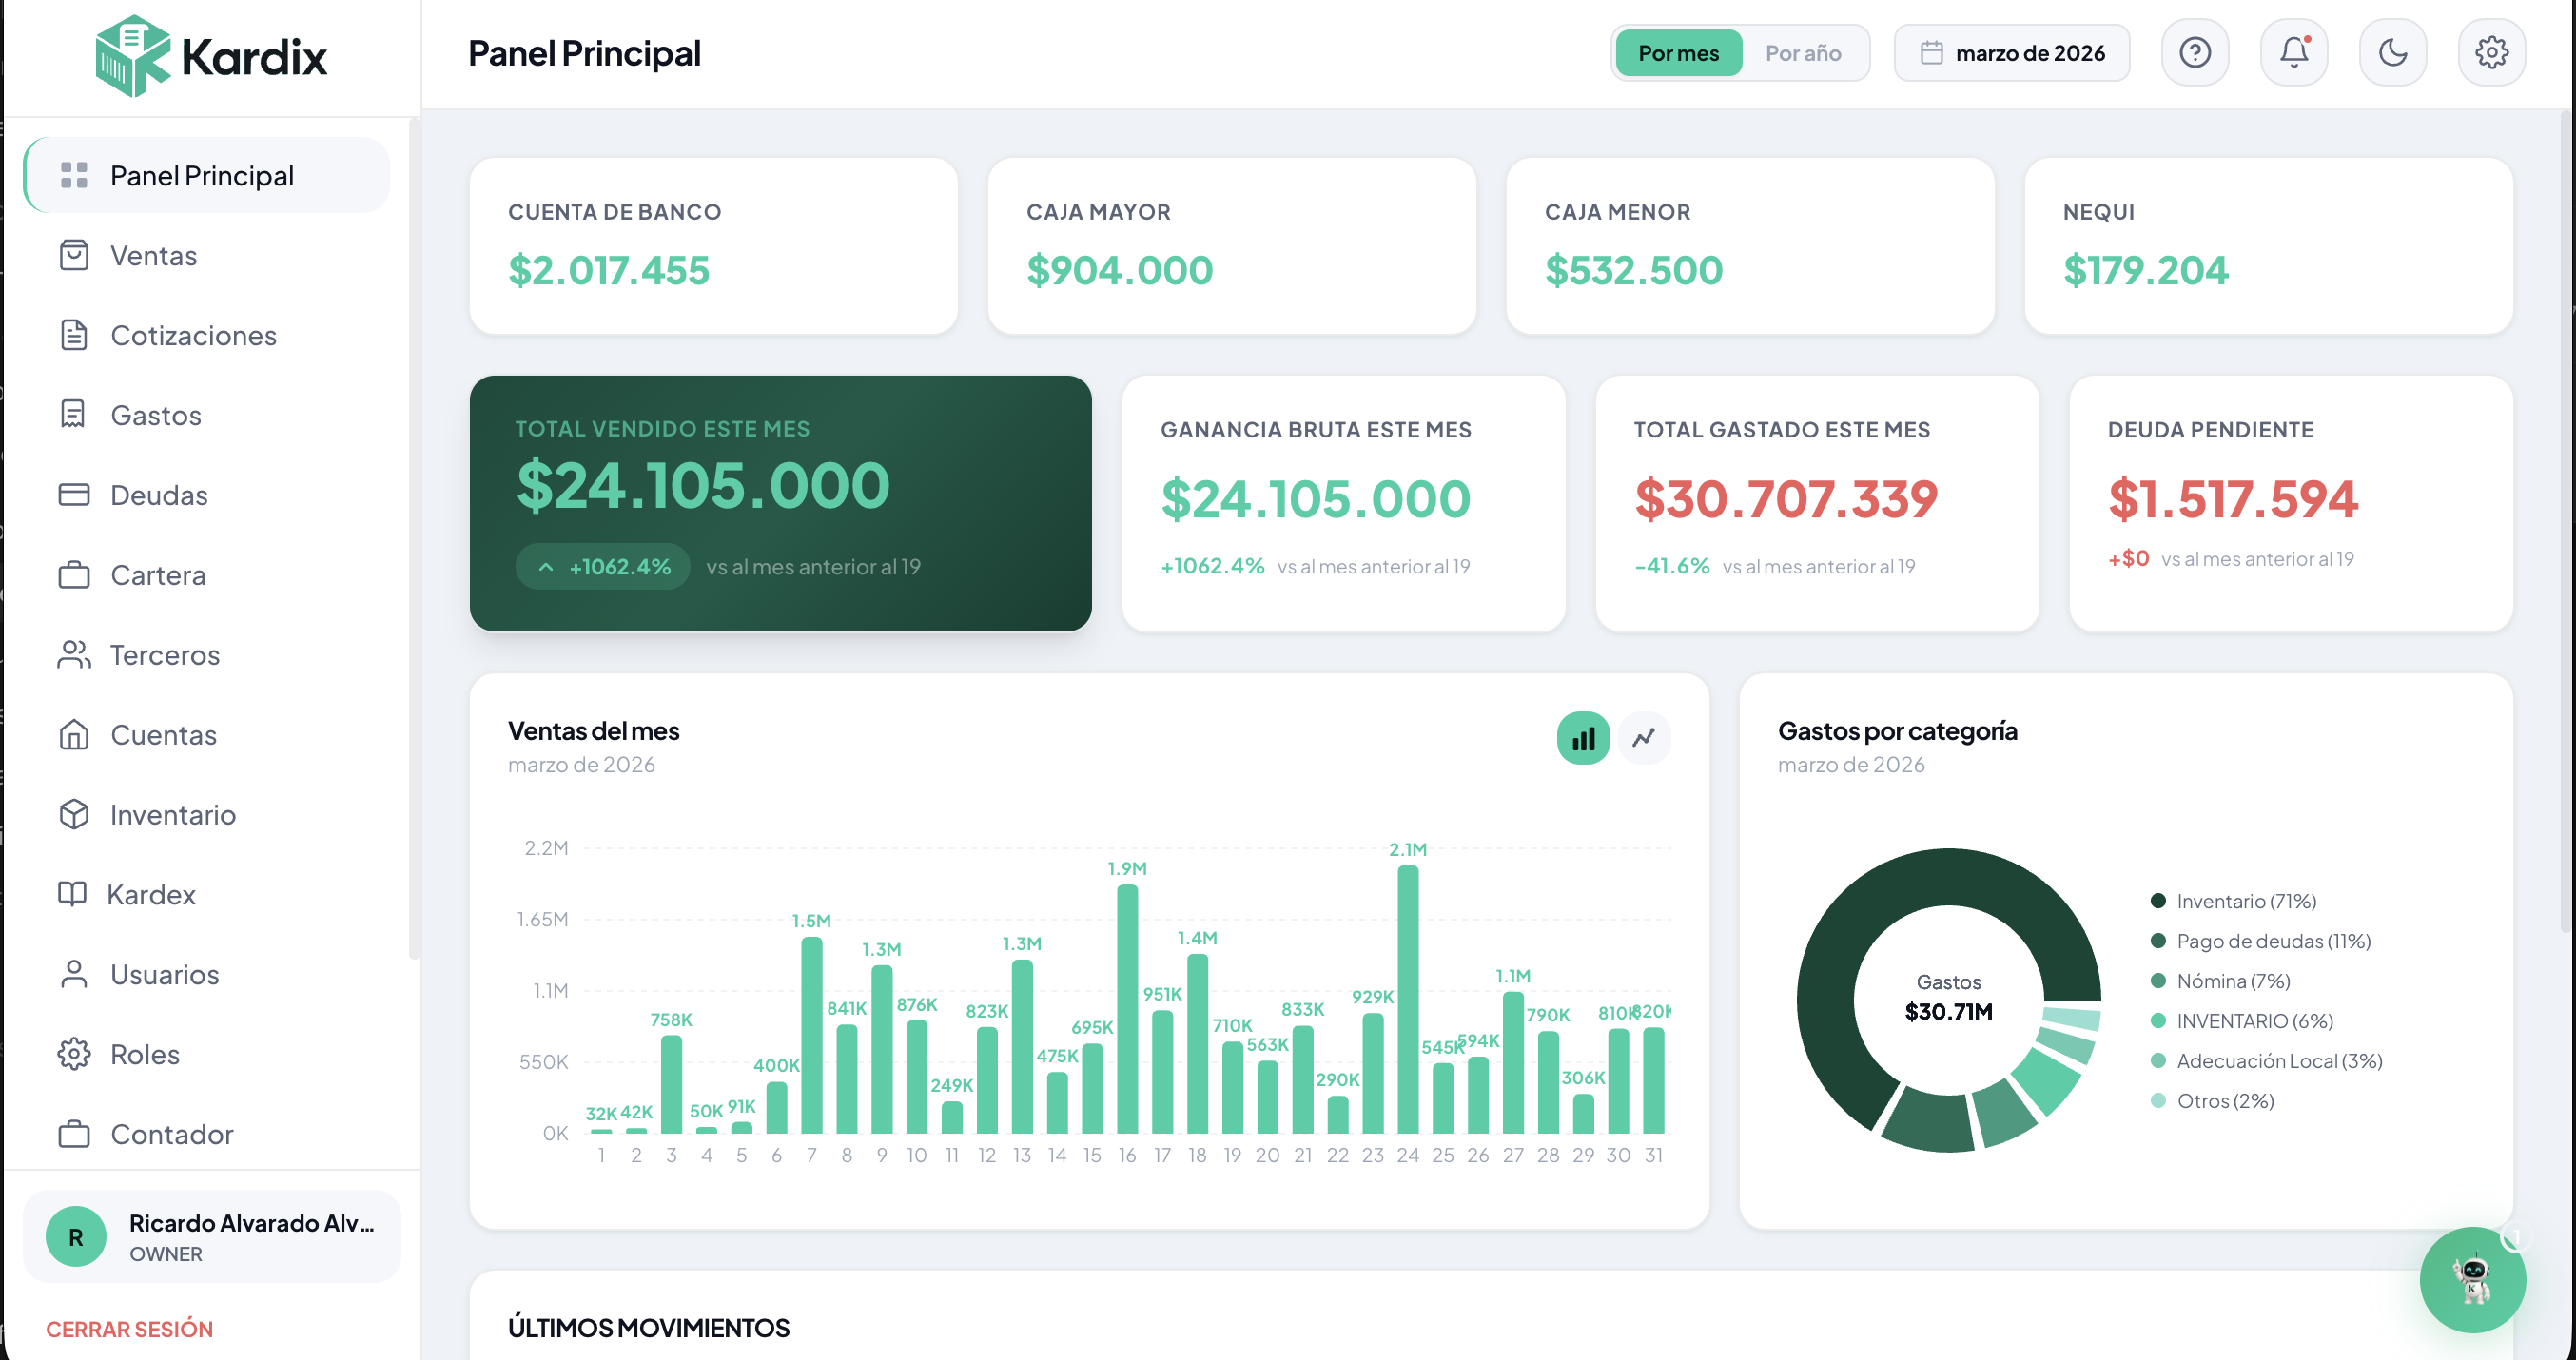Click the 758K bar for day 3
This screenshot has width=2576, height=1360.
point(671,1084)
